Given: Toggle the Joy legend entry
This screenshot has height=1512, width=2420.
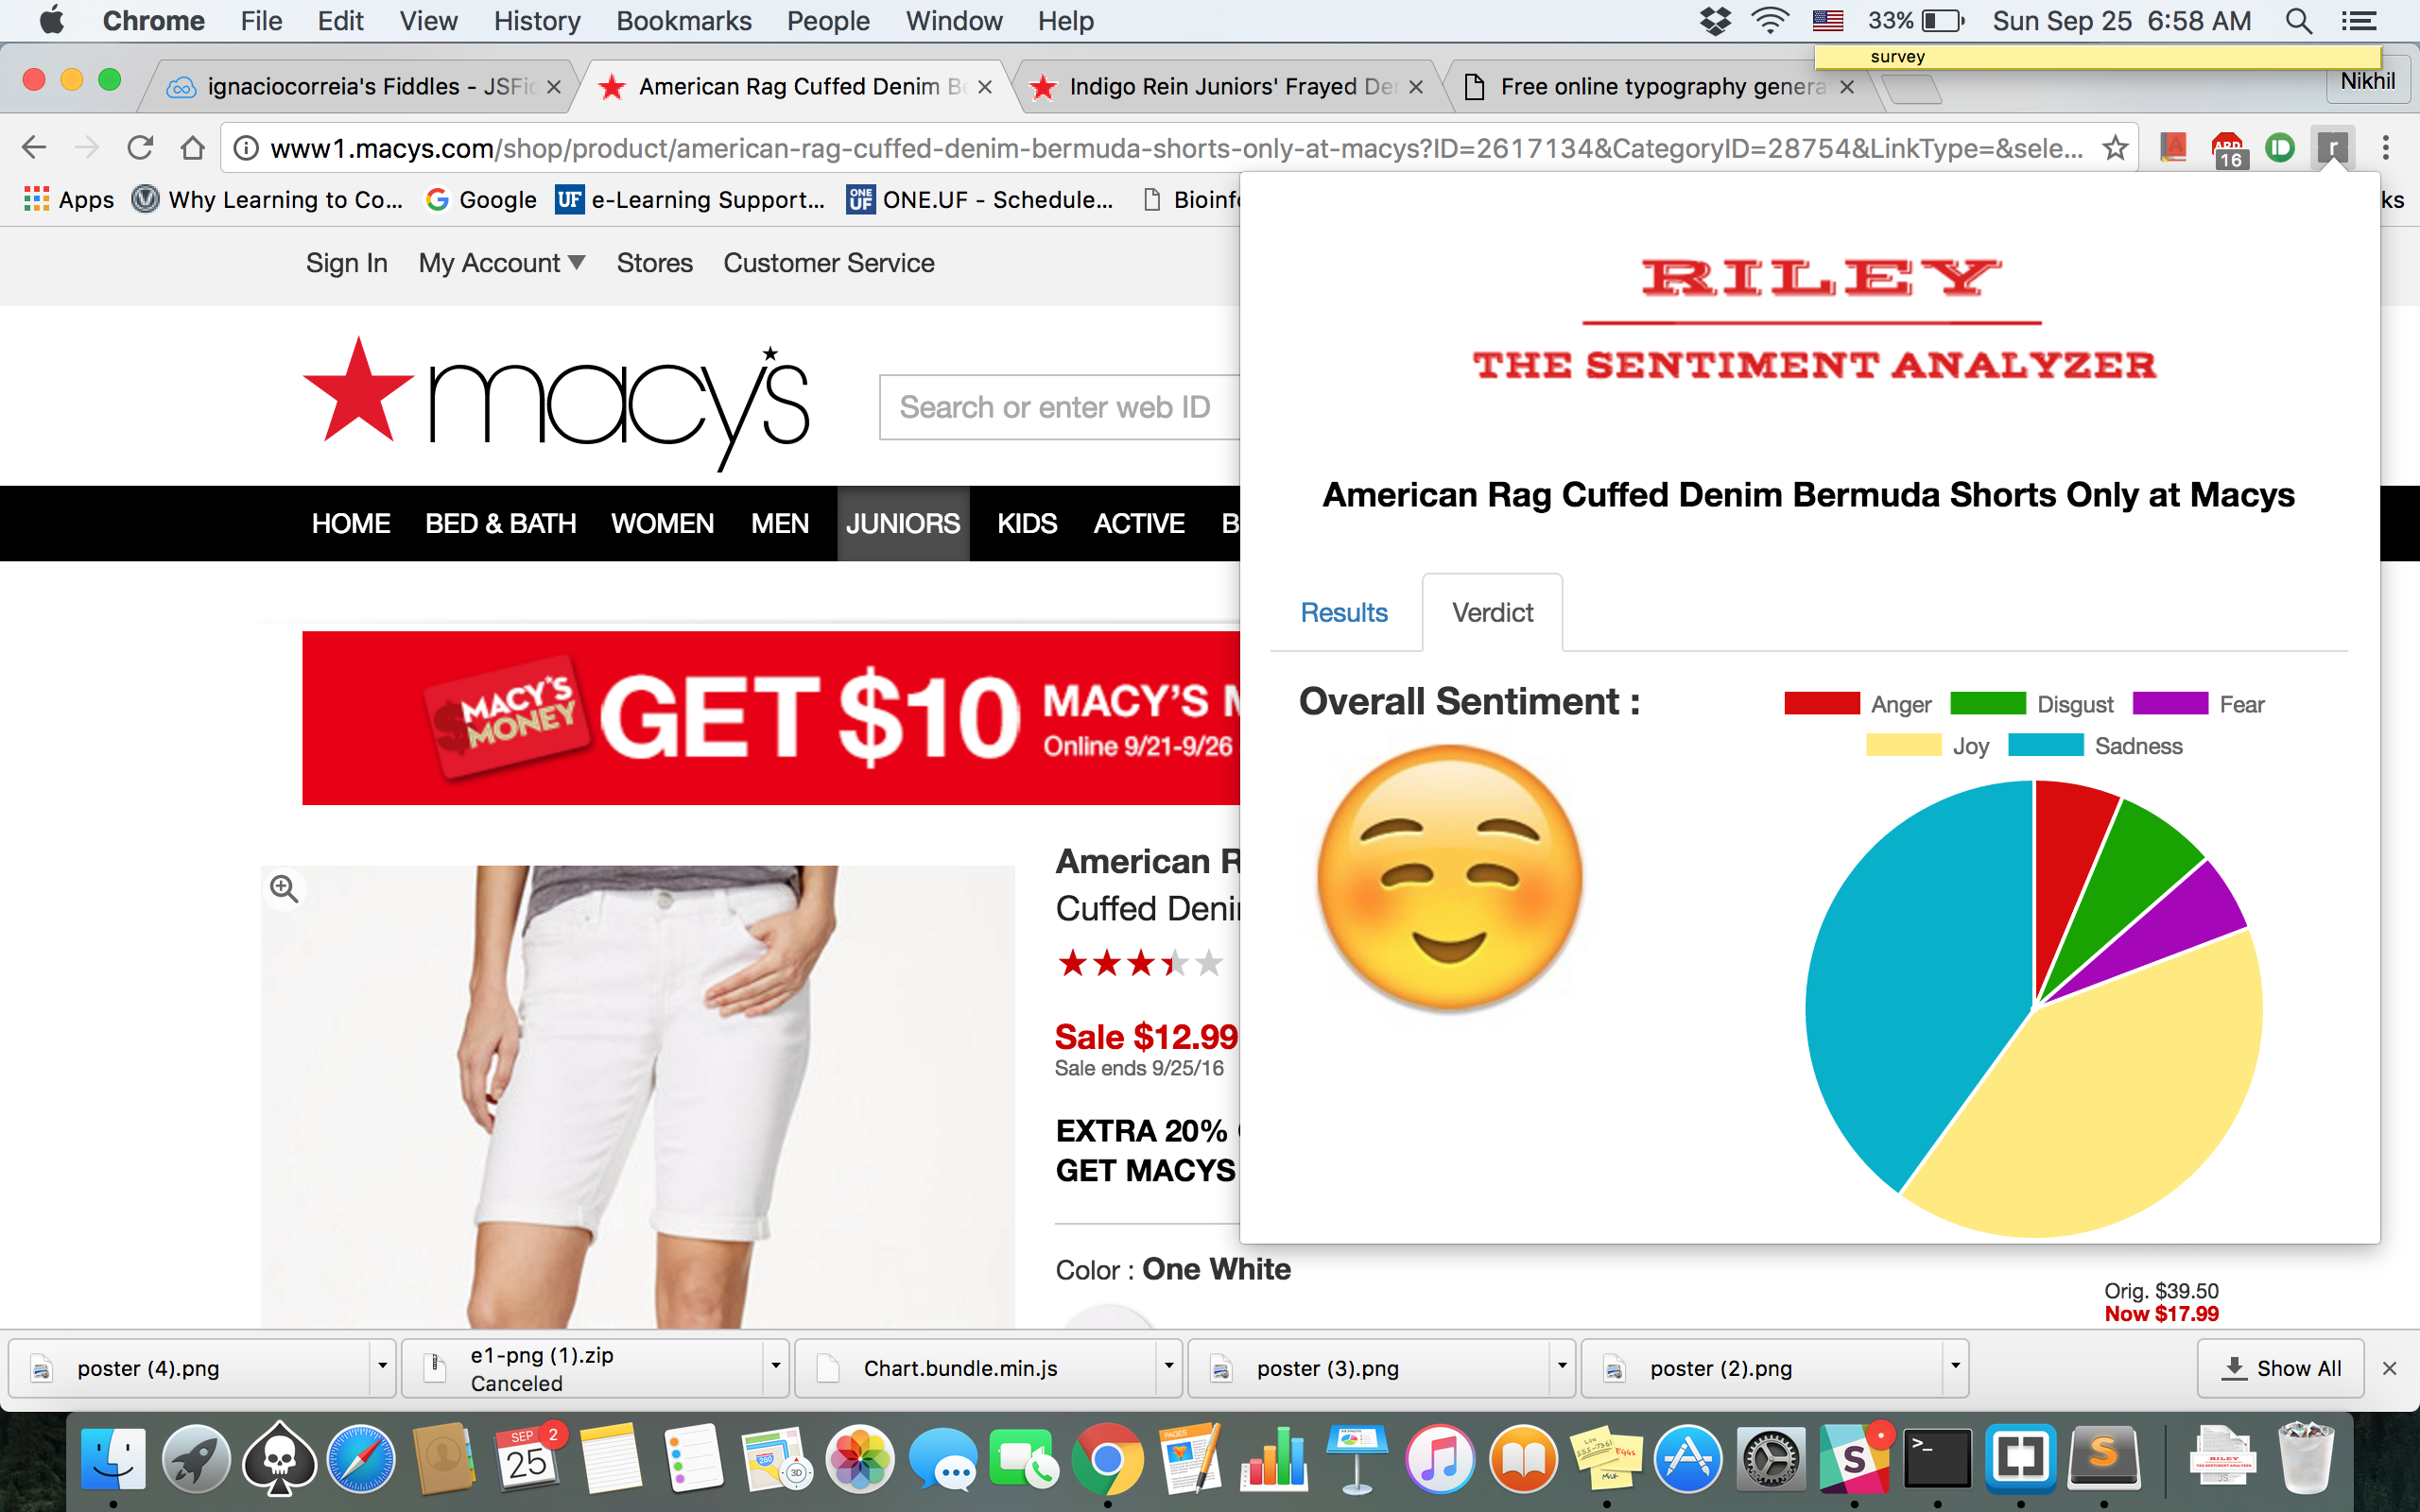Looking at the screenshot, I should 1927,746.
